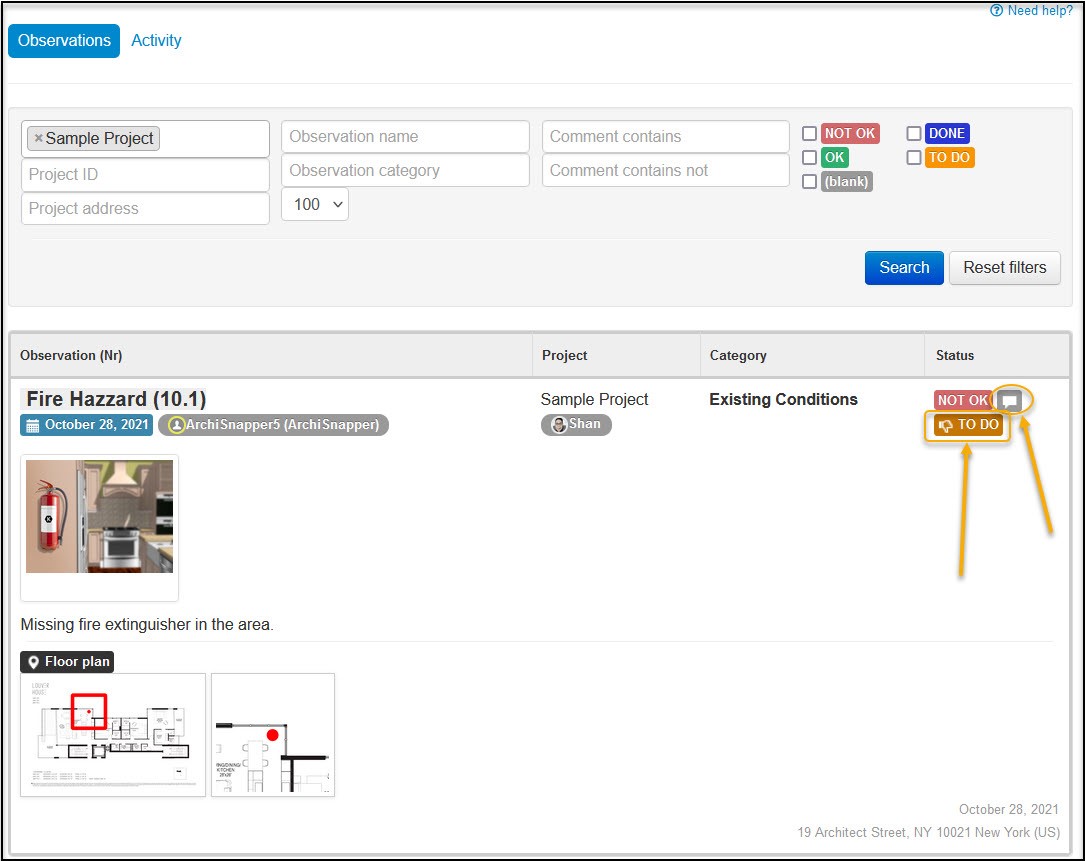
Task: Open the Observation category filter field
Action: tap(405, 170)
